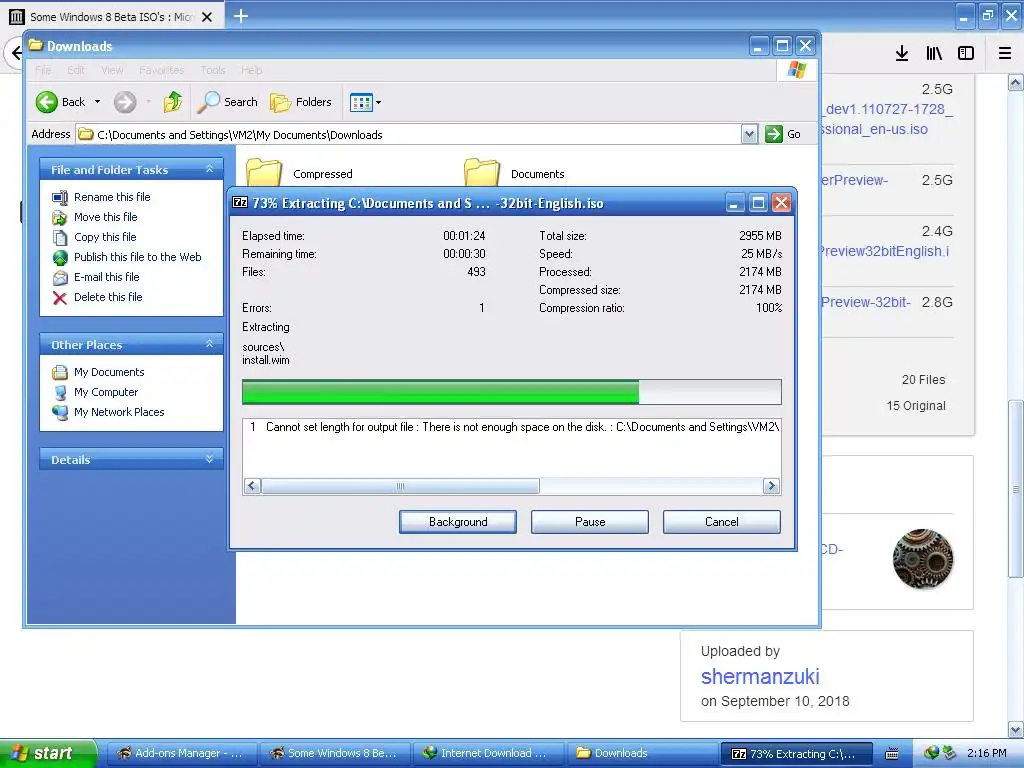Open Help menu in Downloads window
1024x768 pixels.
tap(251, 70)
